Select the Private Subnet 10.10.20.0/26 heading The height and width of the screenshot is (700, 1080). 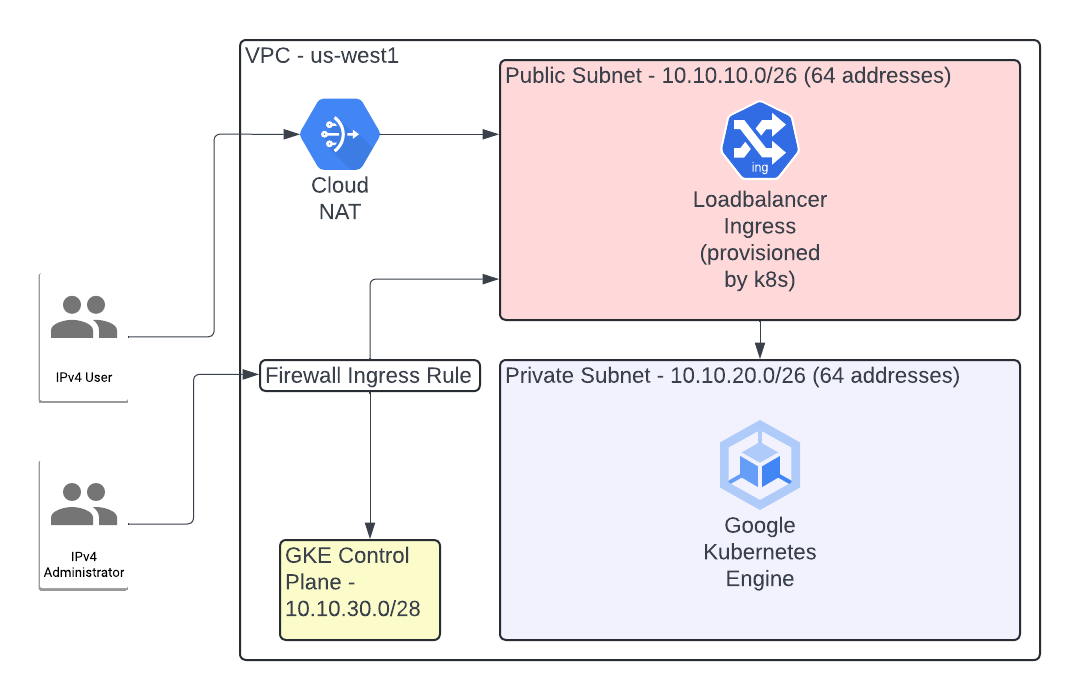(x=732, y=375)
